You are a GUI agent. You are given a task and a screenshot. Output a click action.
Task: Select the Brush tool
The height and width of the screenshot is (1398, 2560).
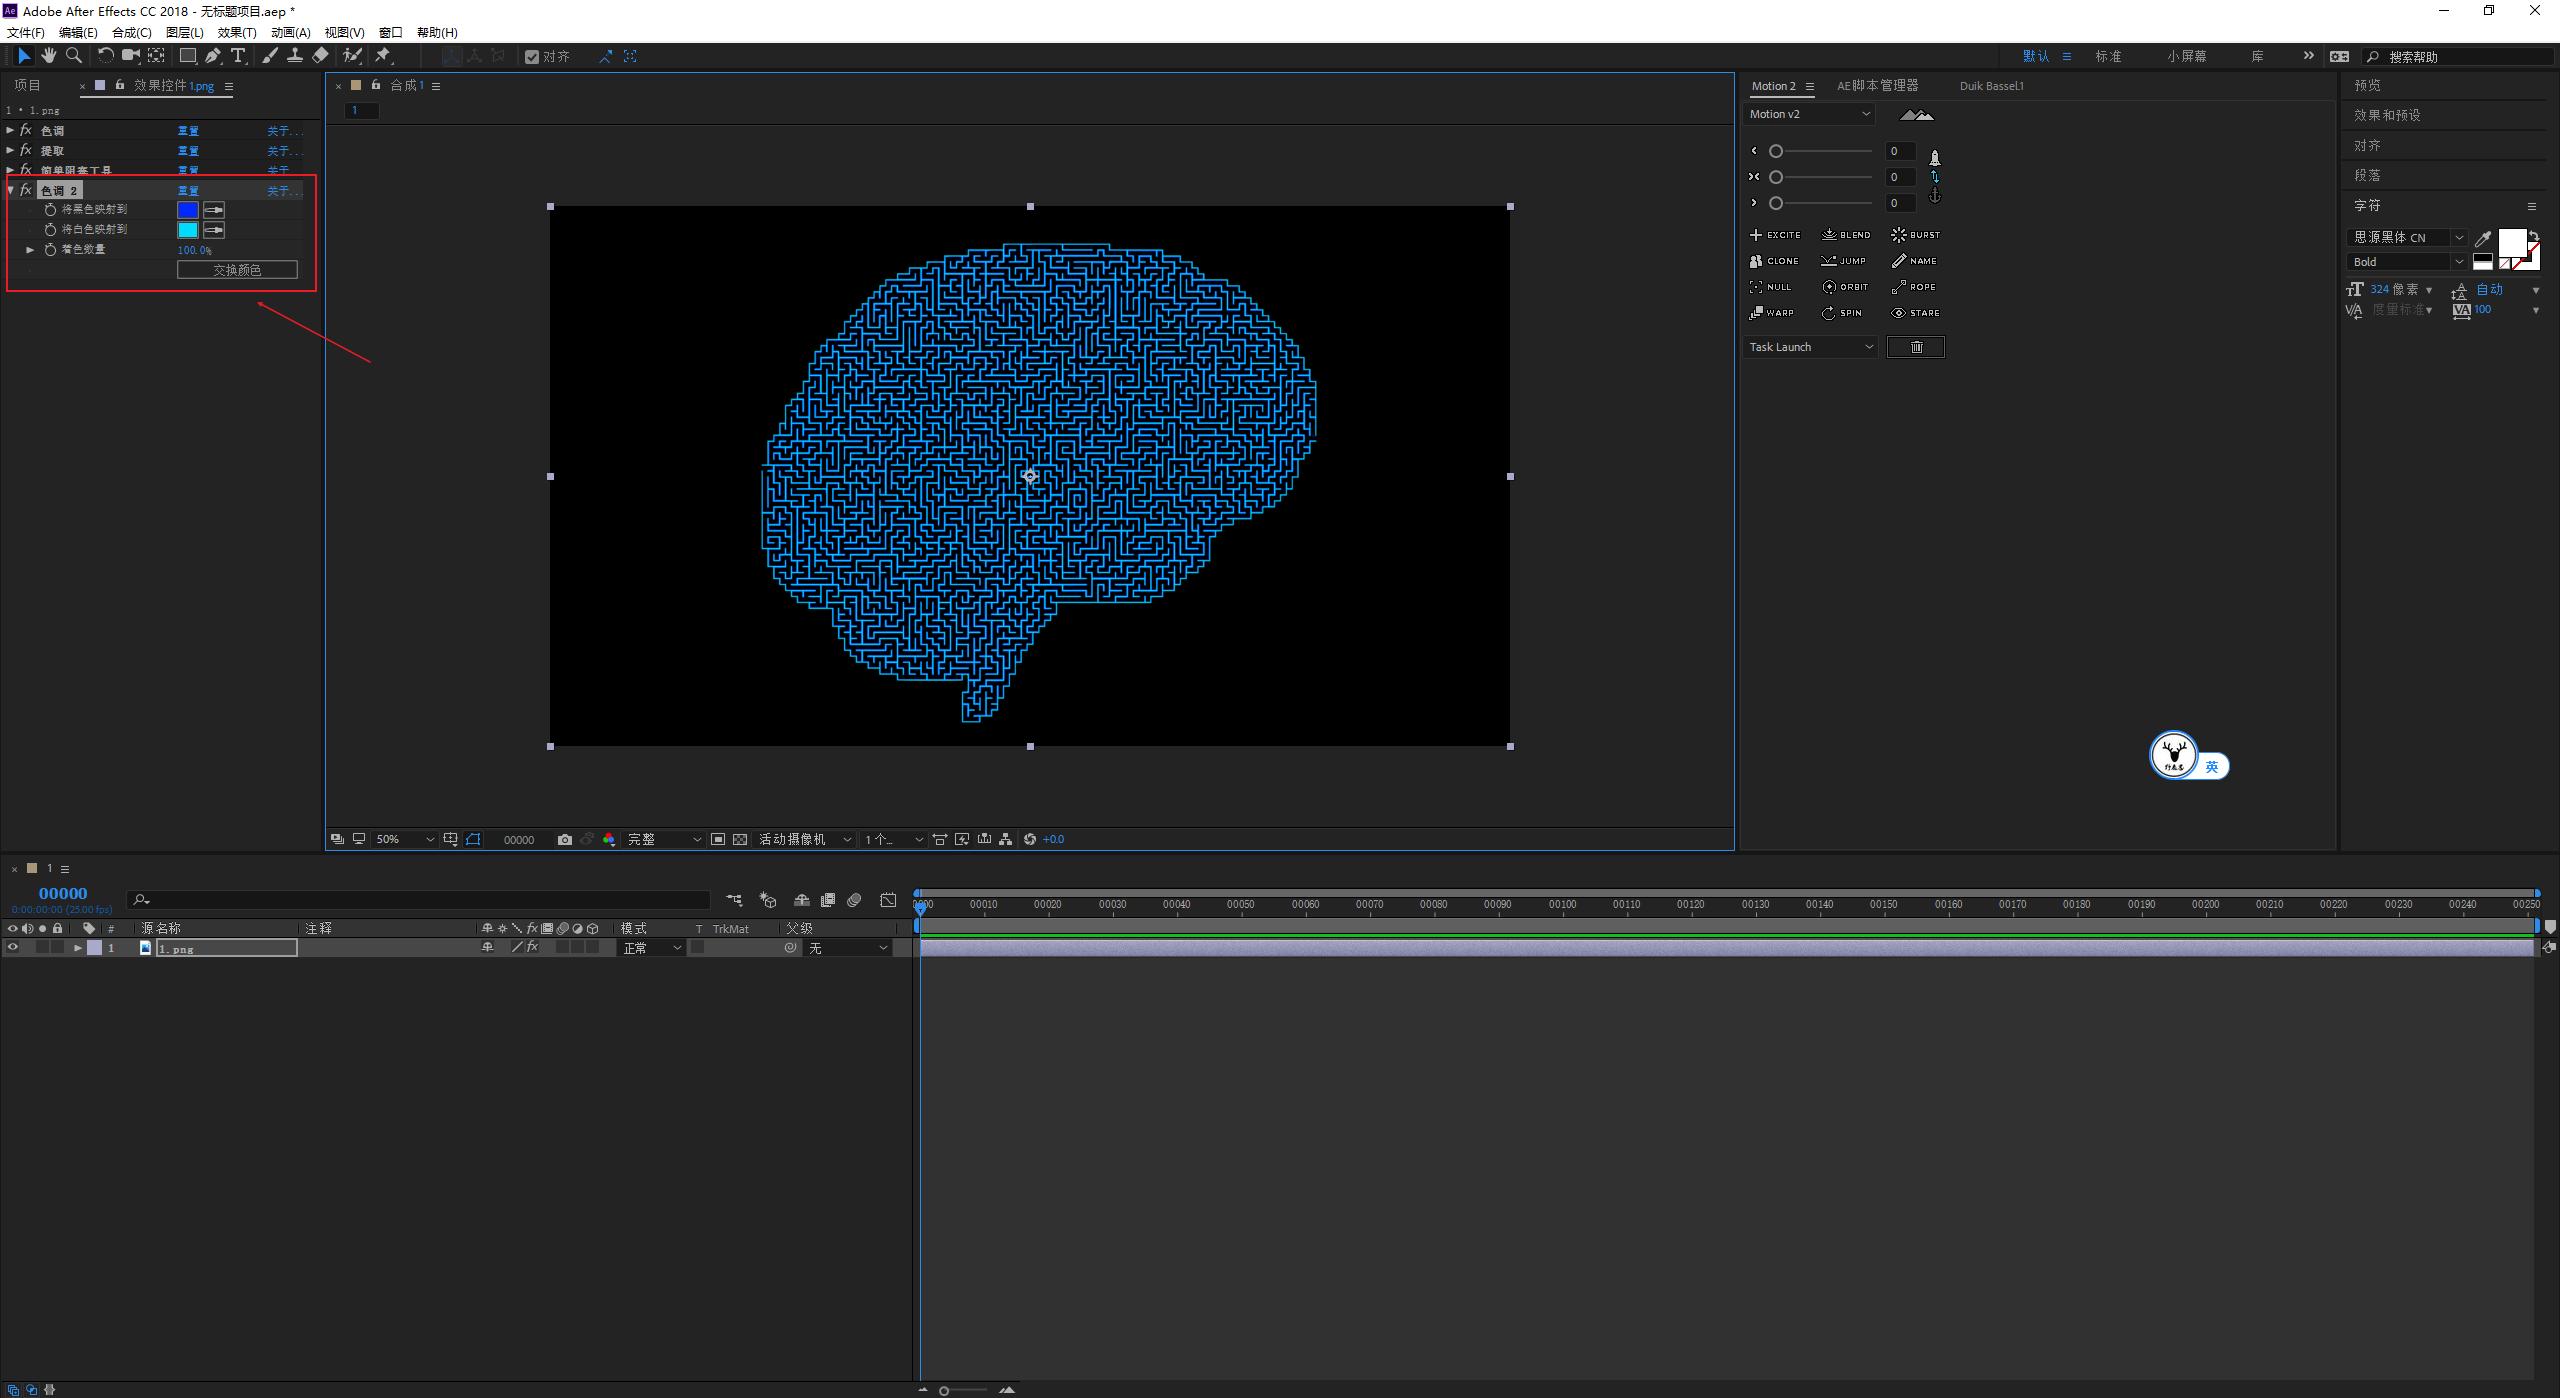(269, 56)
